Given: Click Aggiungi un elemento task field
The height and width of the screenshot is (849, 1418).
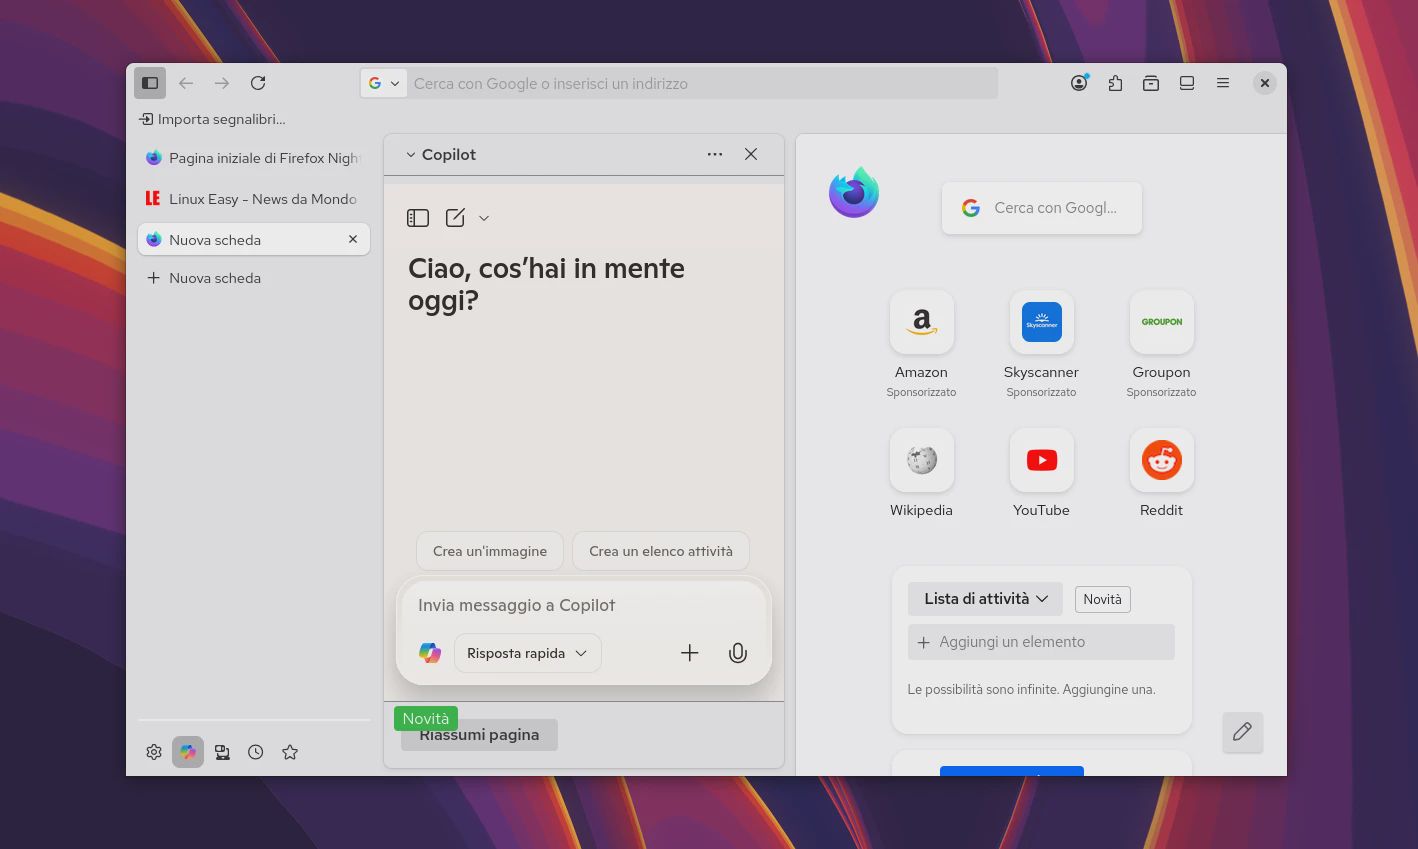Looking at the screenshot, I should pyautogui.click(x=1041, y=642).
